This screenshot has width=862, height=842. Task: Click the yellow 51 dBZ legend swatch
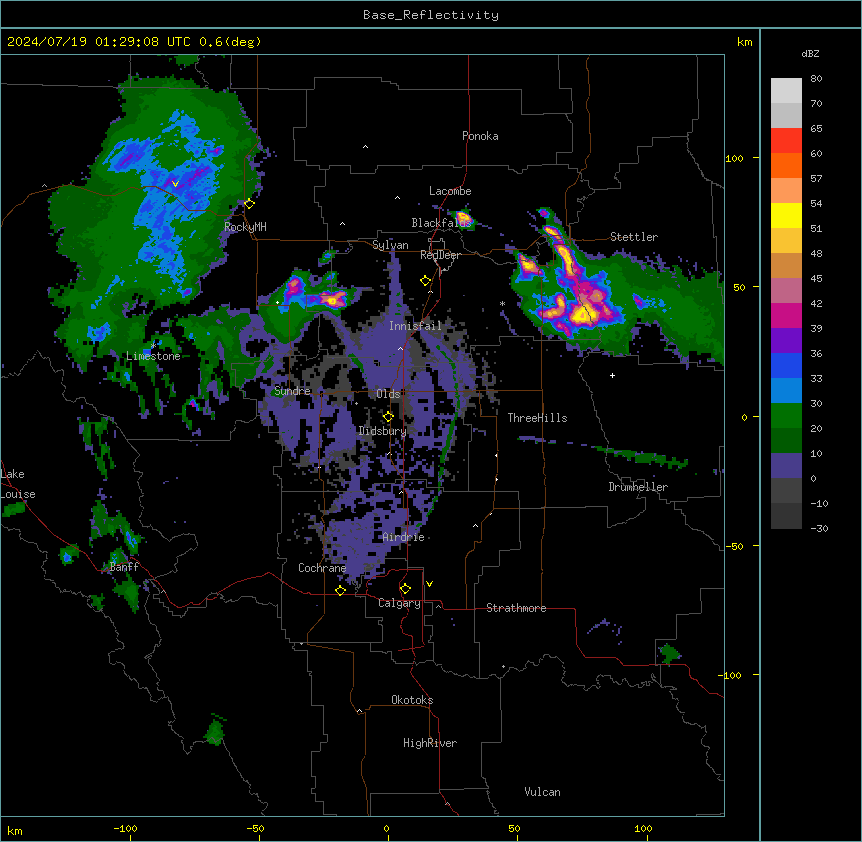click(x=786, y=215)
